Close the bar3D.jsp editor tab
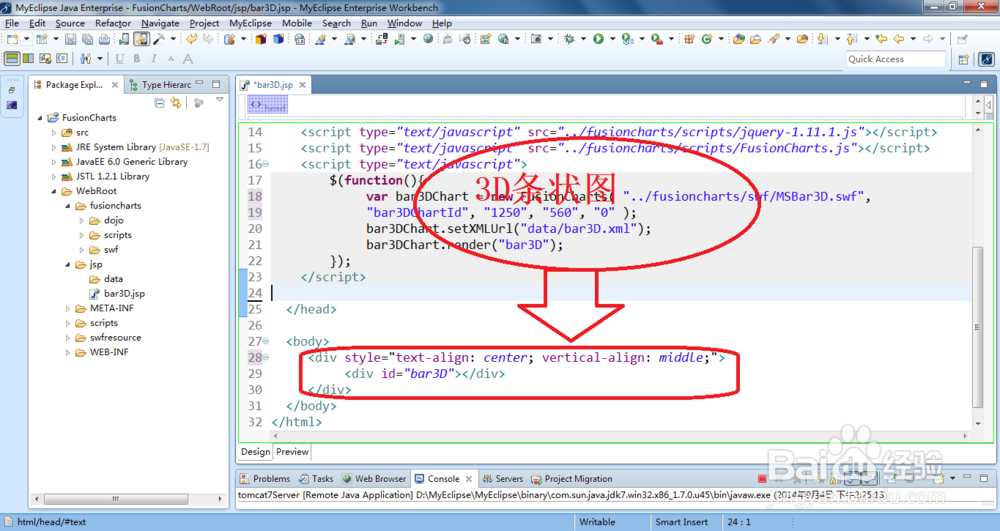The image size is (1000, 531). [302, 85]
